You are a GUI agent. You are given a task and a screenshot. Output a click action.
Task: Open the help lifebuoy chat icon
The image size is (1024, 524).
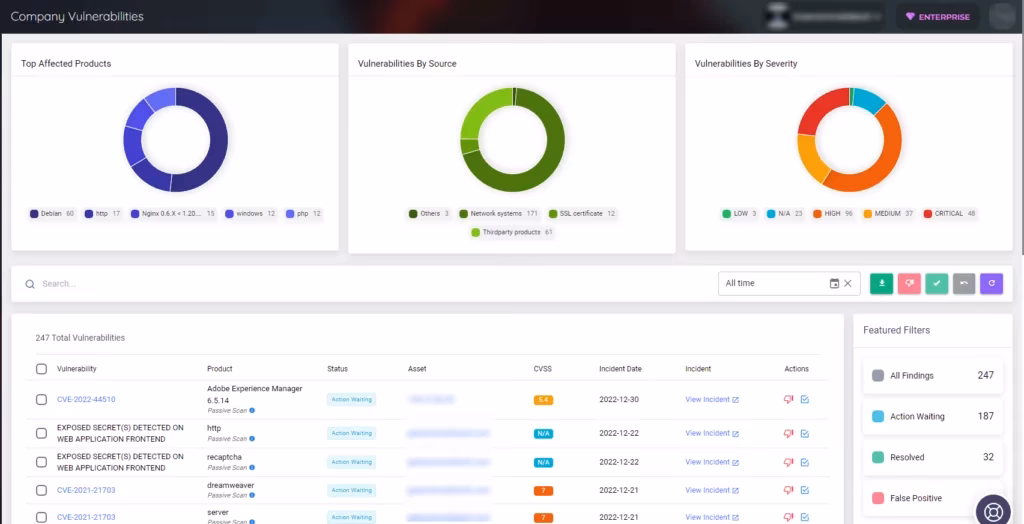[x=993, y=512]
